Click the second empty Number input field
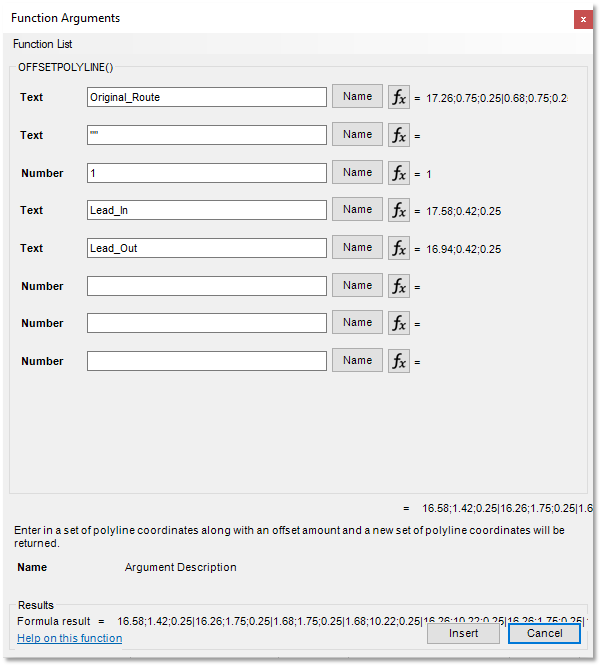This screenshot has width=602, height=667. tap(207, 323)
